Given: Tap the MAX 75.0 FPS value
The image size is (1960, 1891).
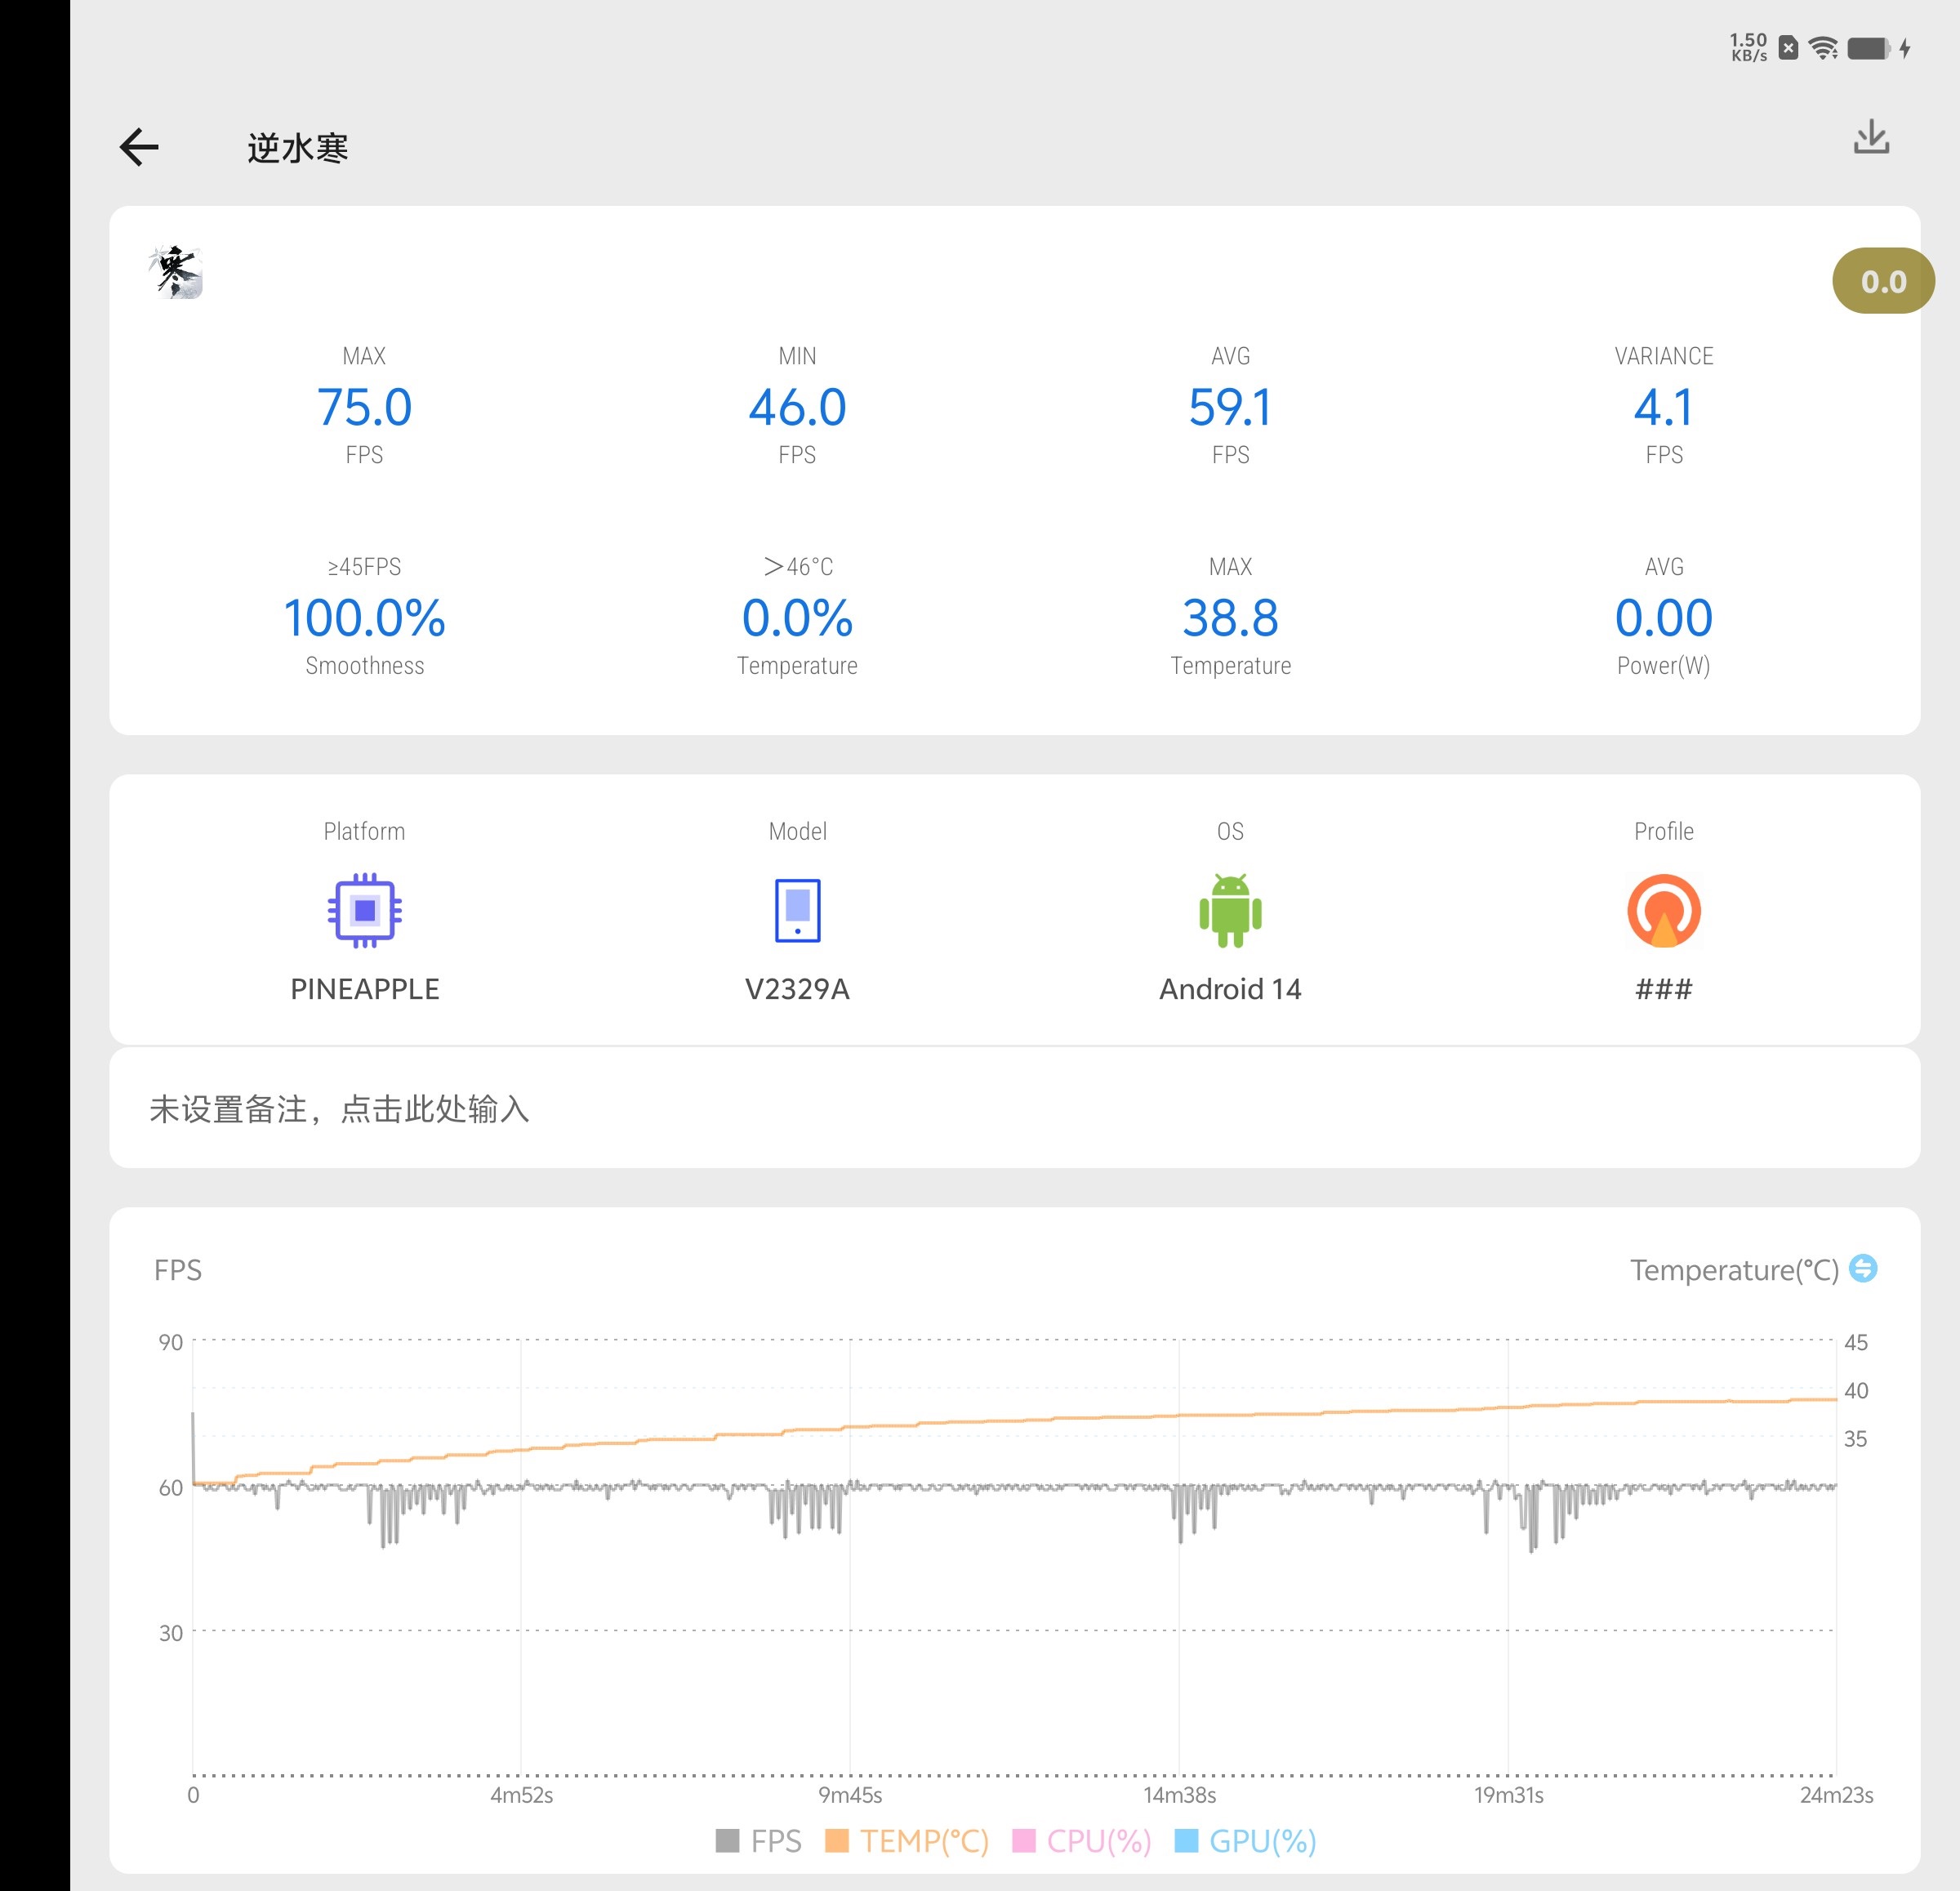Looking at the screenshot, I should coord(364,407).
